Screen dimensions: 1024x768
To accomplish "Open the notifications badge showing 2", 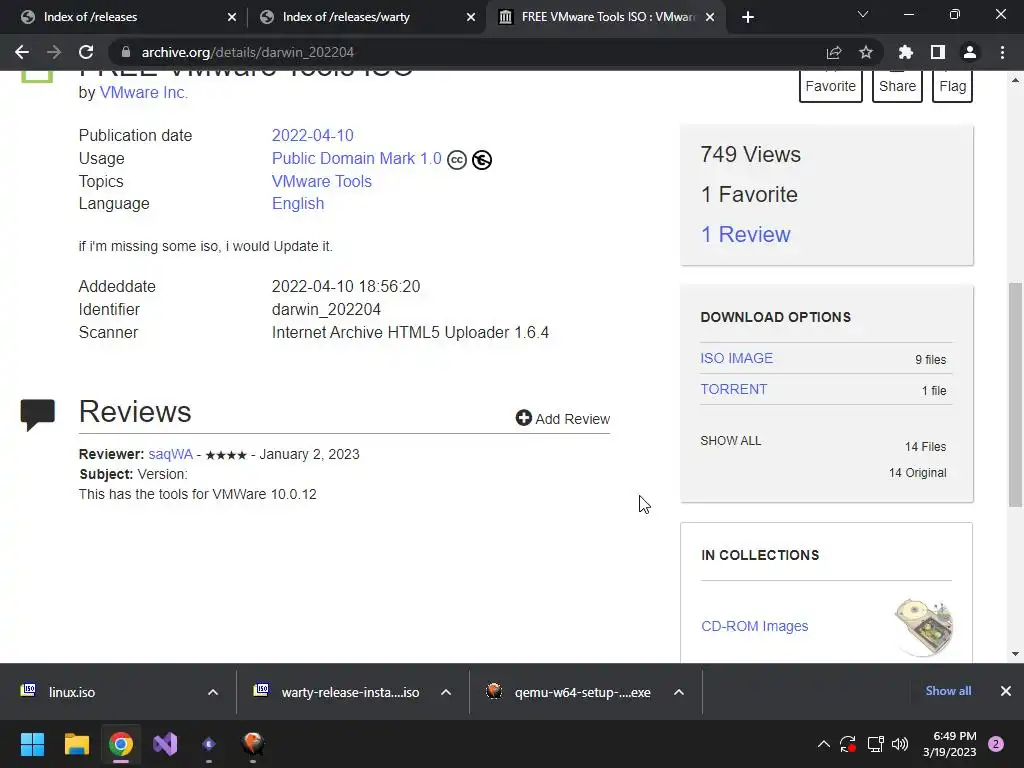I will (996, 744).
